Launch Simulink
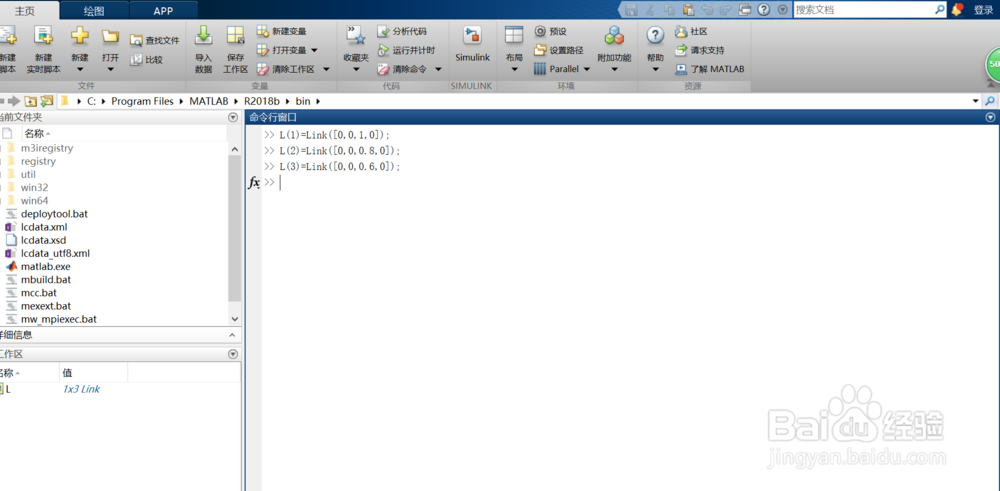 click(473, 45)
